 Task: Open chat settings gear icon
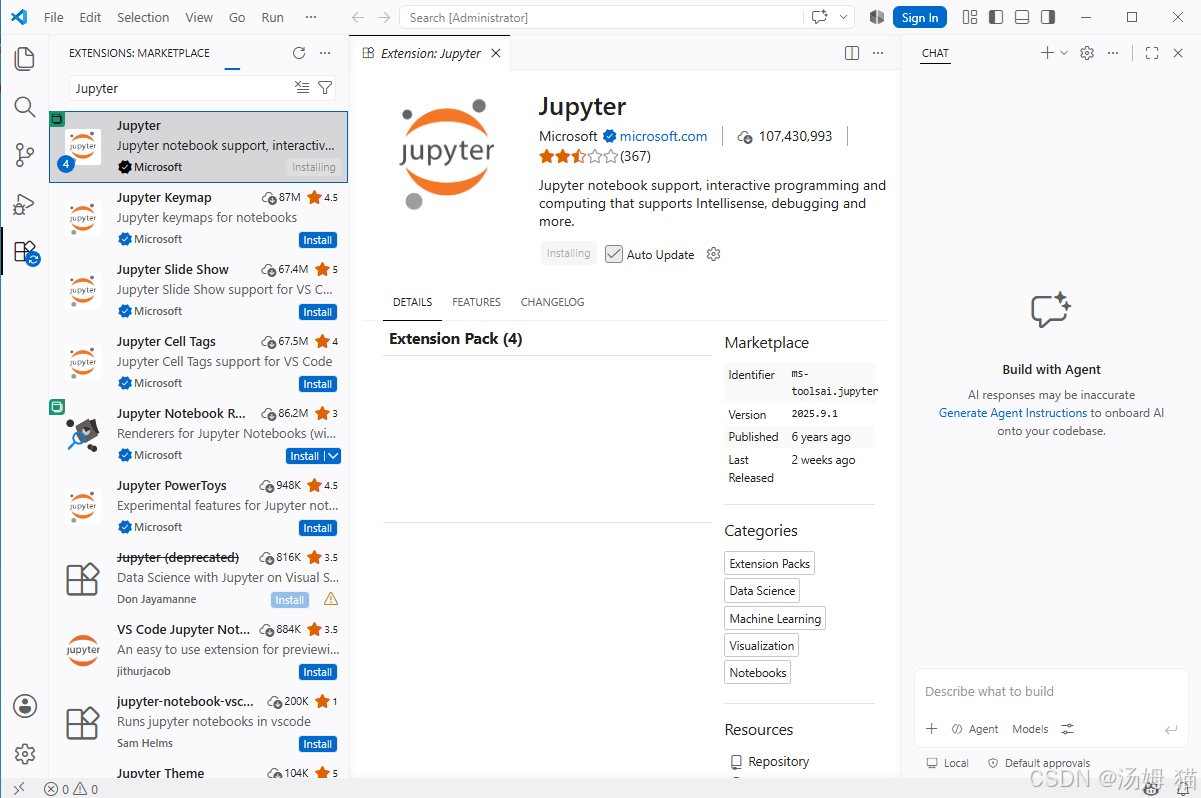(x=1087, y=53)
